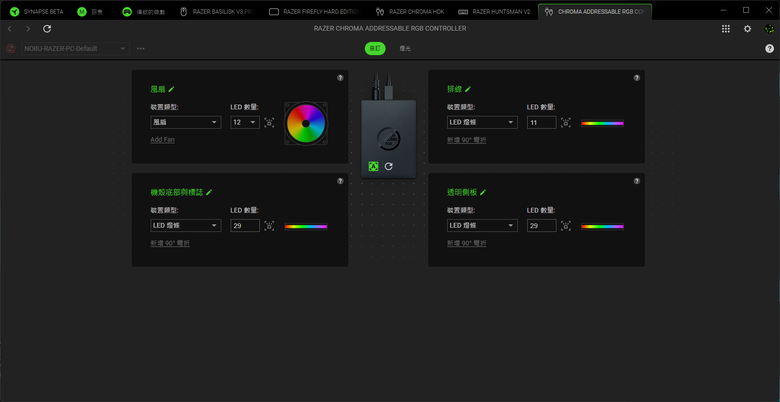Open help icon on 透明側板 card

click(x=637, y=181)
